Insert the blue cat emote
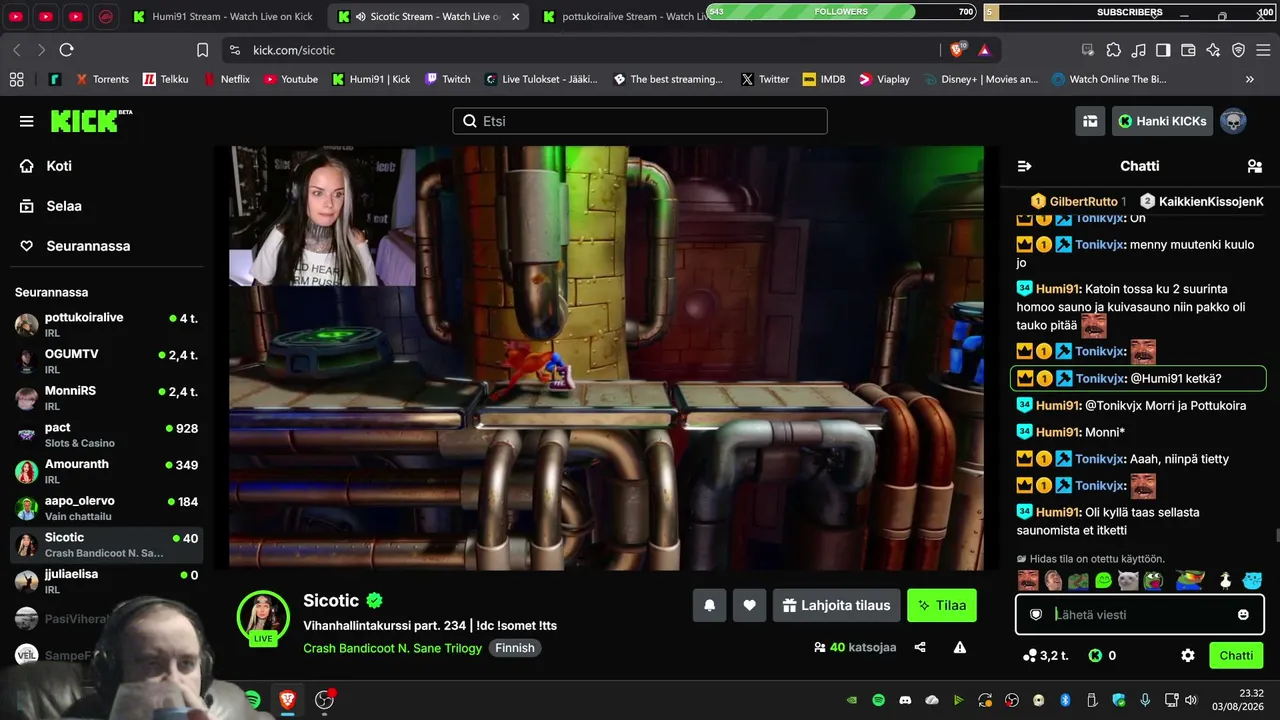 point(1252,580)
